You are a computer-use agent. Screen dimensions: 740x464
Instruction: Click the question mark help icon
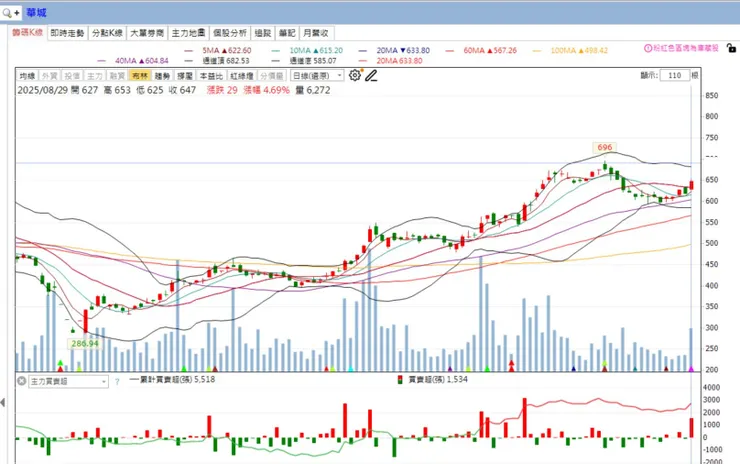pyautogui.click(x=117, y=382)
